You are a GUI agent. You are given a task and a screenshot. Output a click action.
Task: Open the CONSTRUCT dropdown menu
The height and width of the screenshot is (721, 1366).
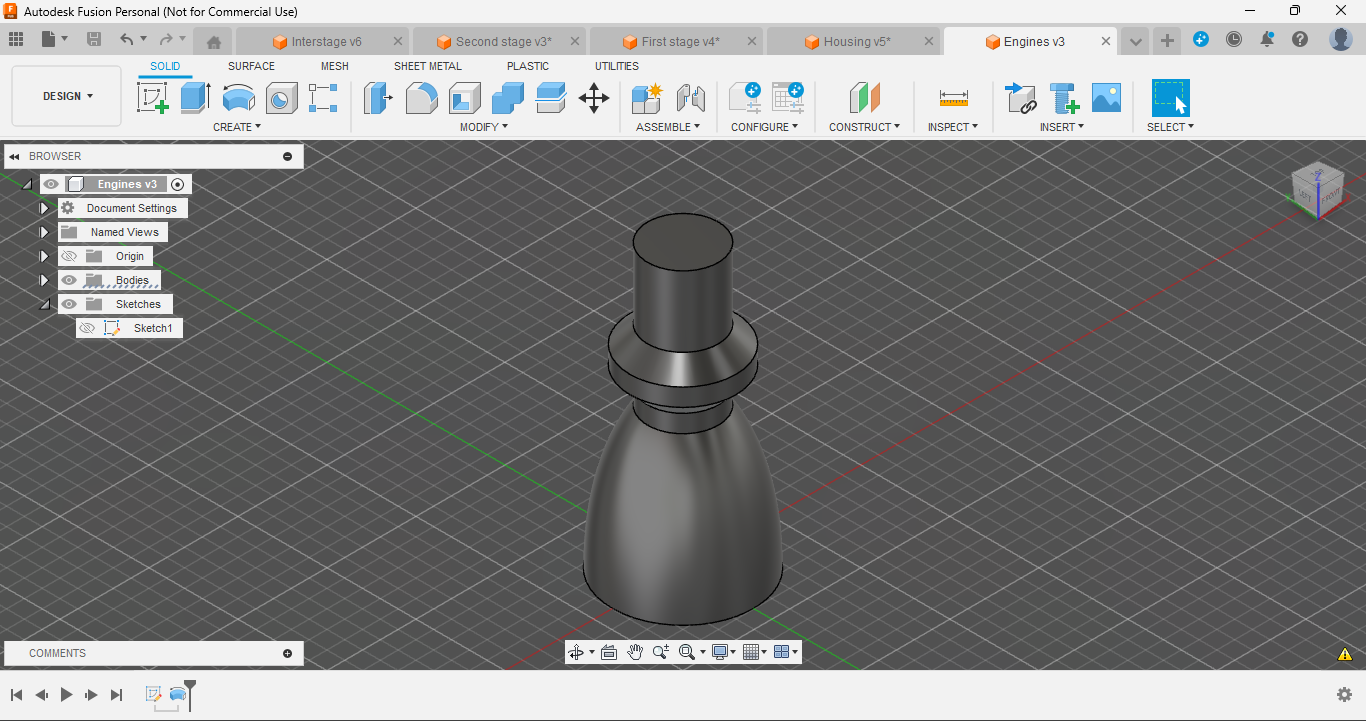tap(864, 127)
